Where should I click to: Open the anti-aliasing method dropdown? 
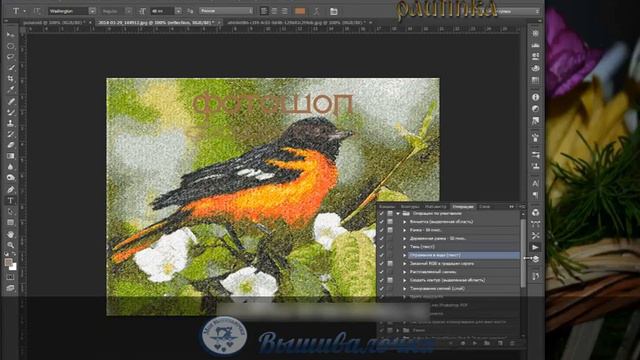pos(226,11)
